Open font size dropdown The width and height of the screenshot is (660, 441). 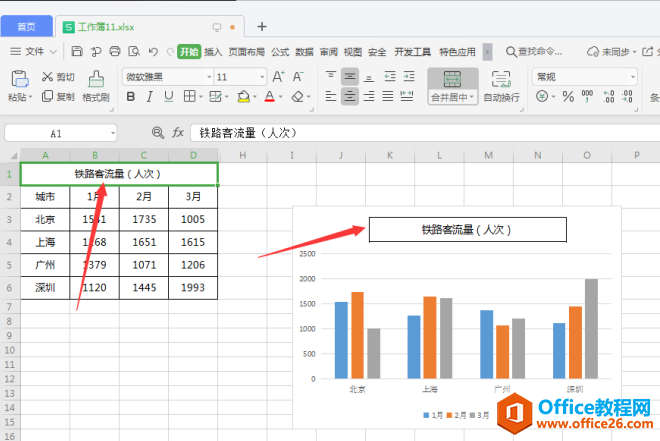tap(262, 77)
